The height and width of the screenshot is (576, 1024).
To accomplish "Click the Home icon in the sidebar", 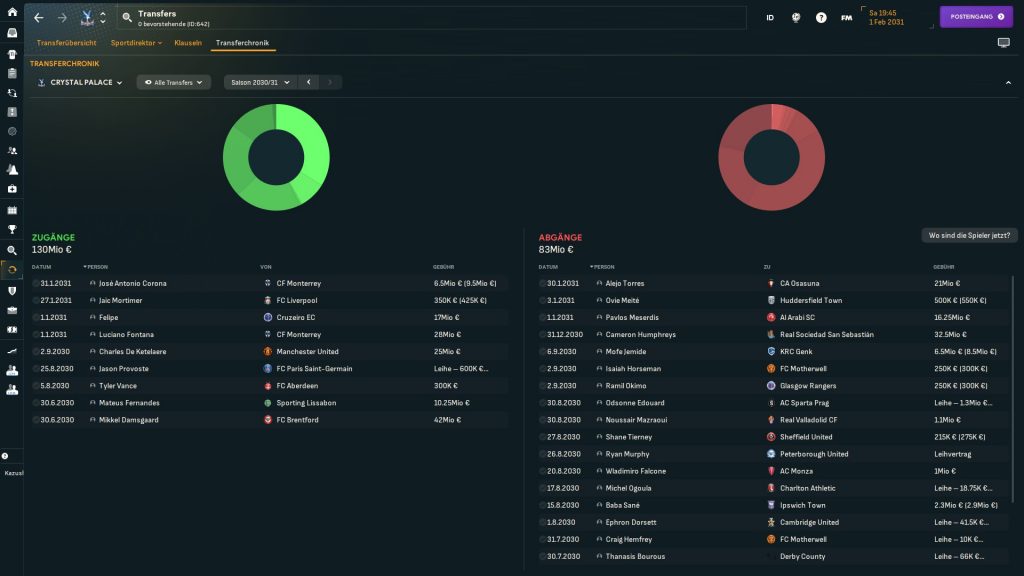I will coord(12,11).
